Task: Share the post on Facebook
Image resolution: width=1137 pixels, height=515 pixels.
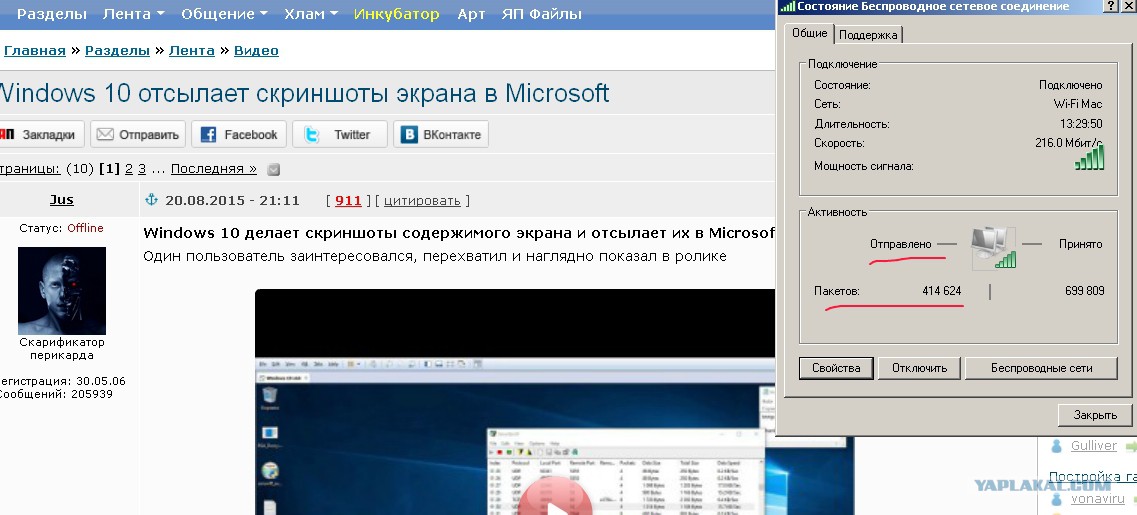Action: tap(239, 134)
